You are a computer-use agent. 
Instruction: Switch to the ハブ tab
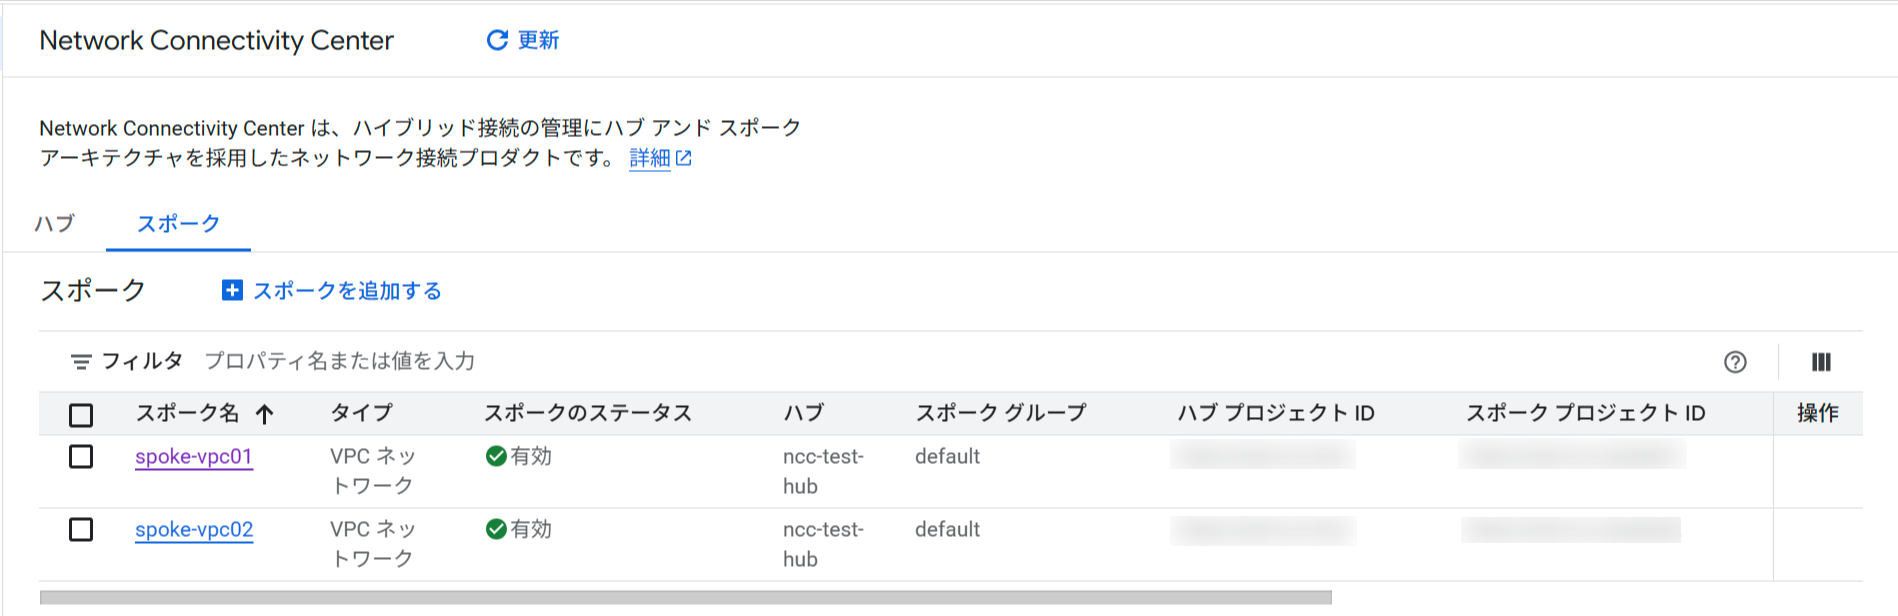coord(55,225)
